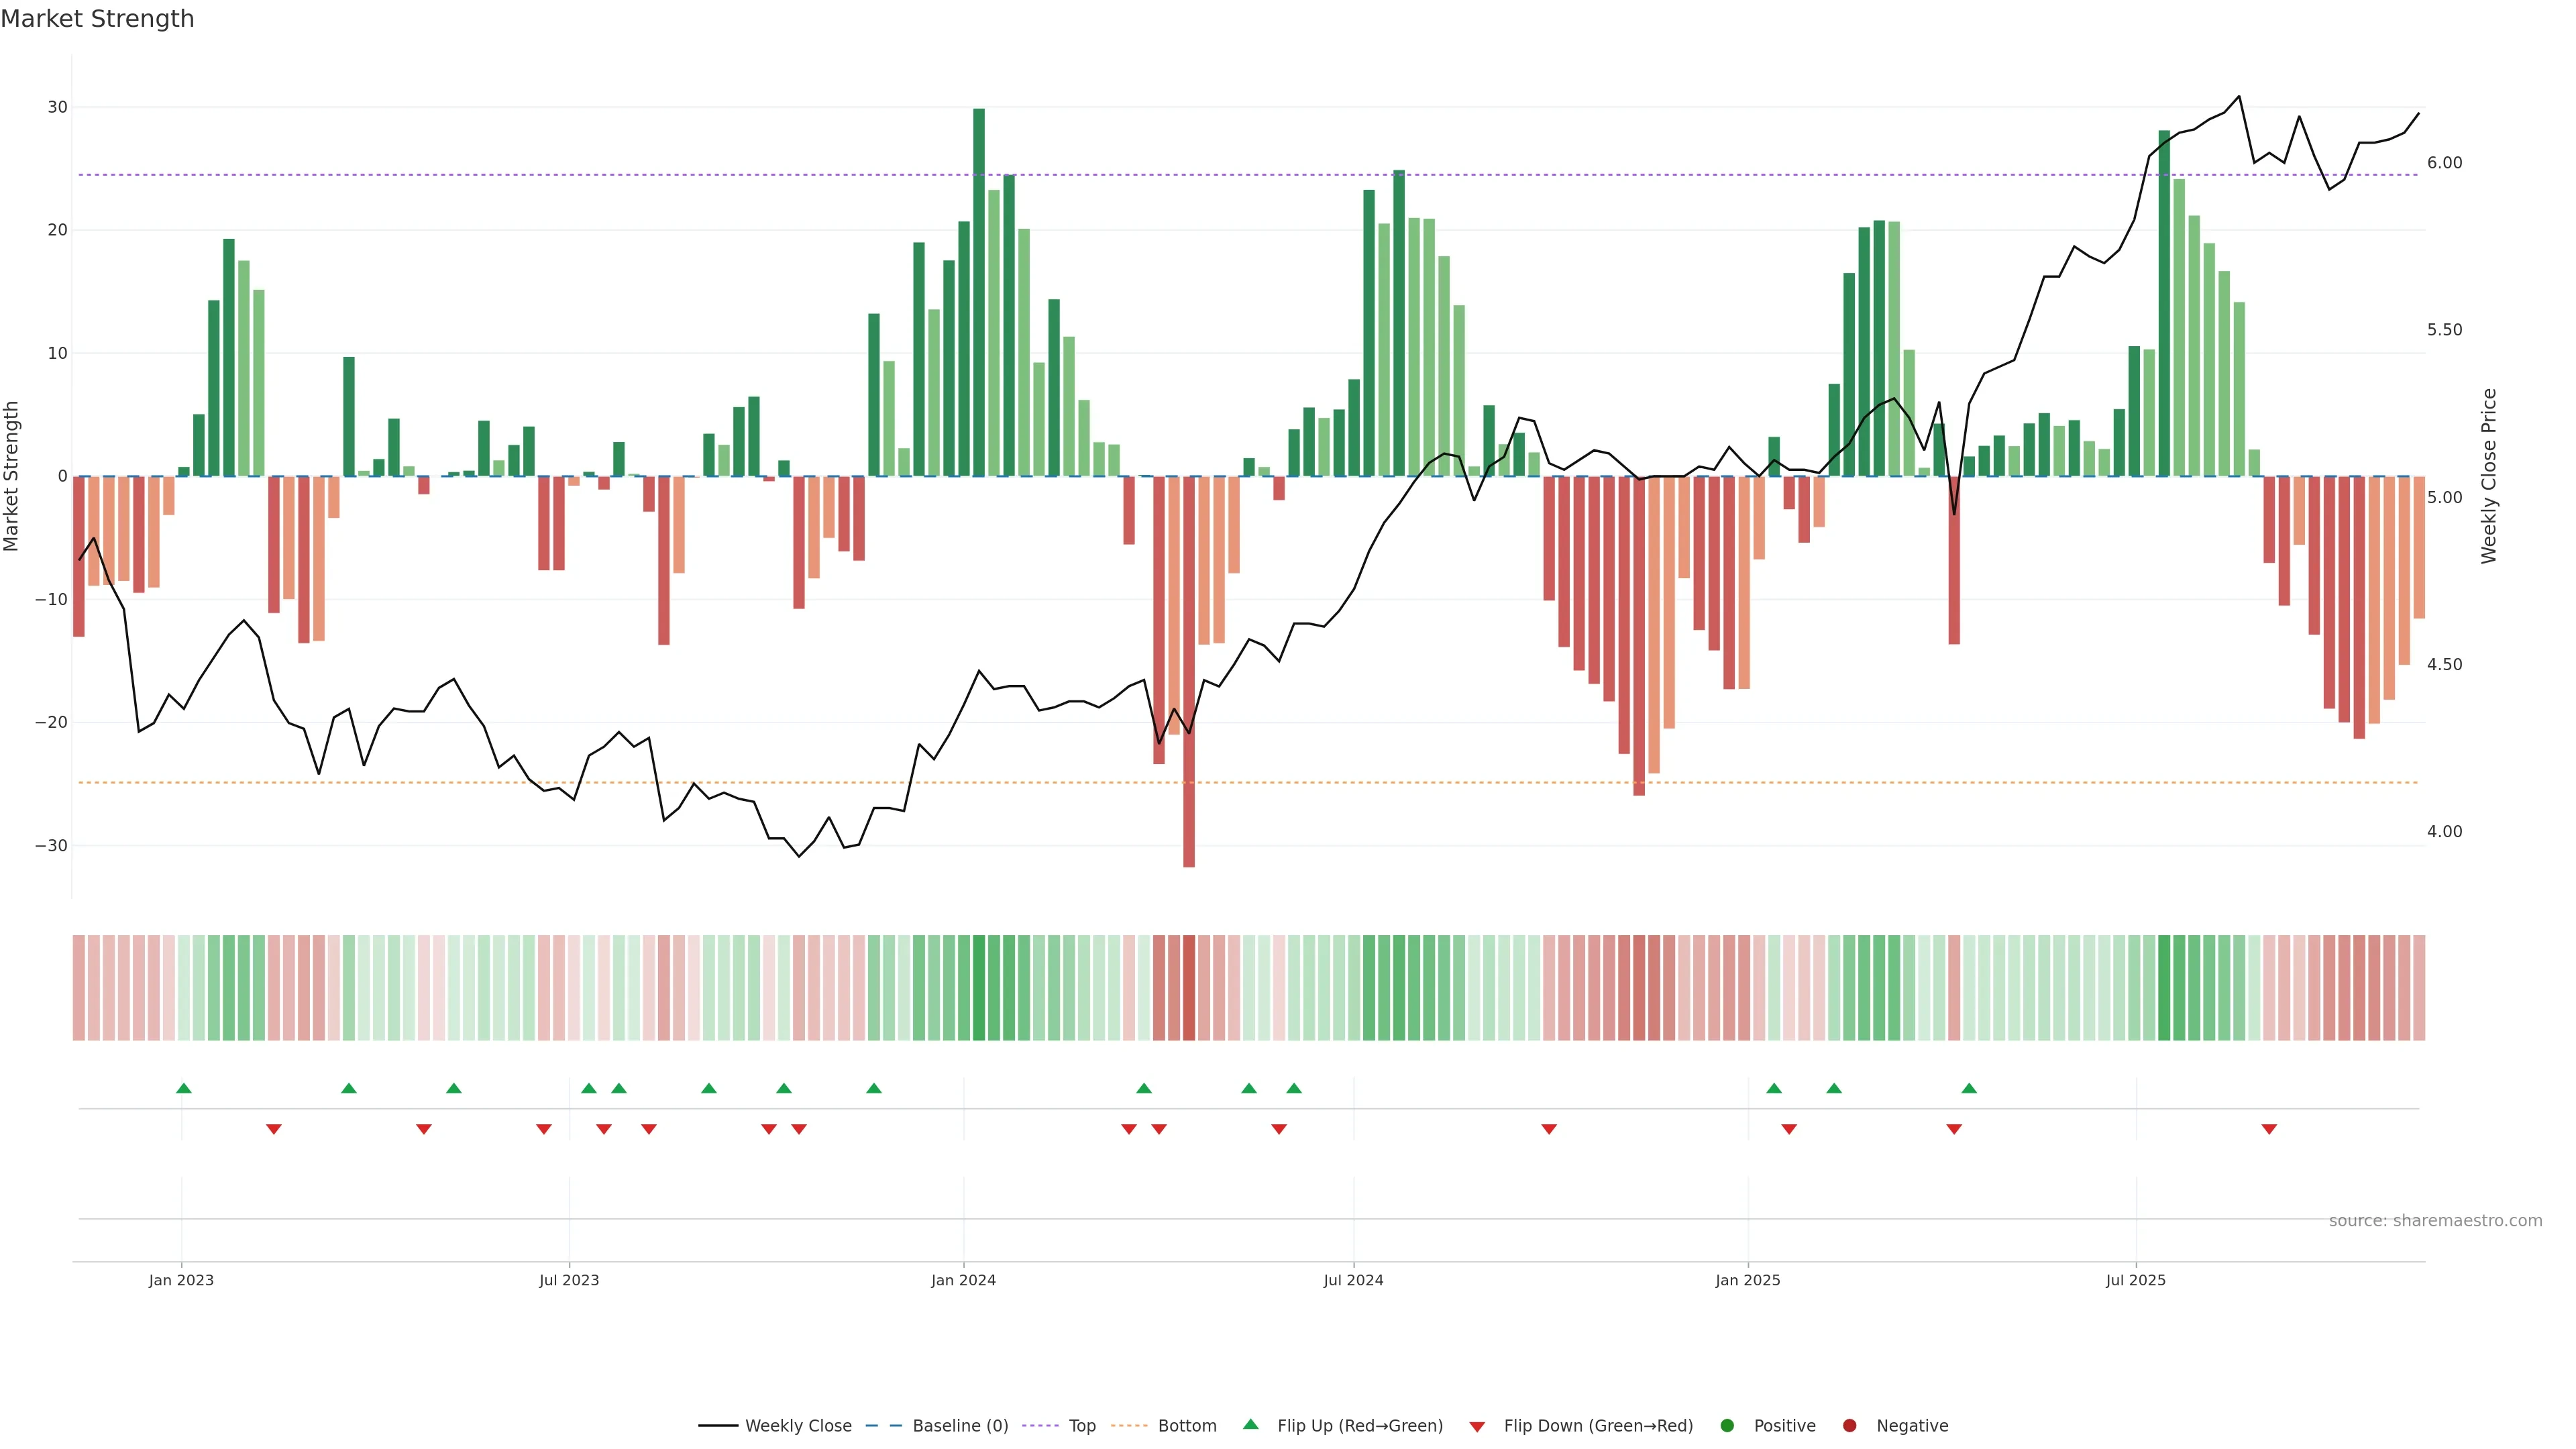Click the last red flip-down triangle marker

pos(2269,1129)
